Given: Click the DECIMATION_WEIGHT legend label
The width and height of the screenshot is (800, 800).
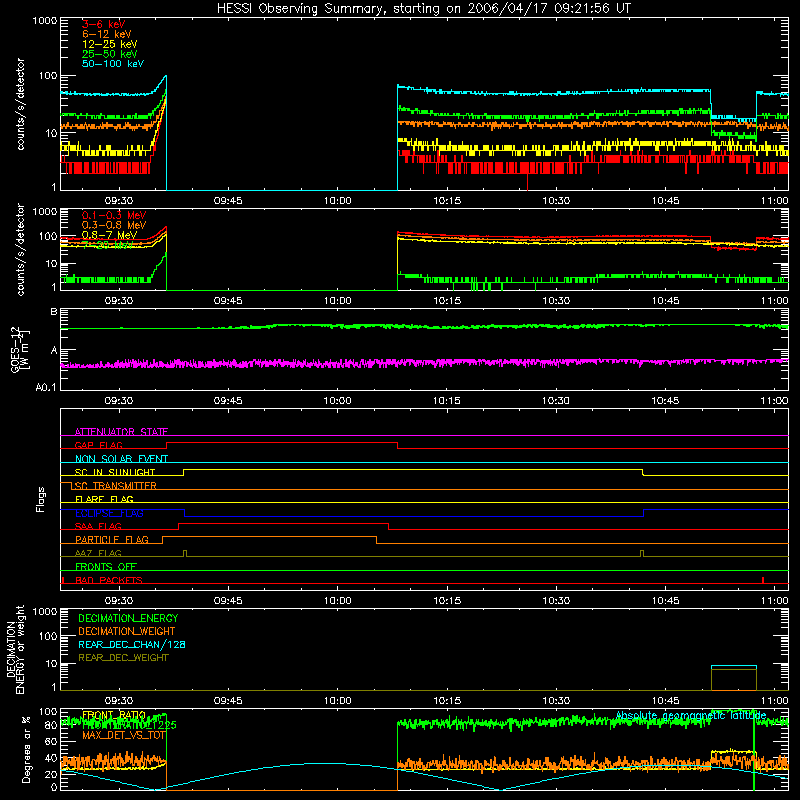Looking at the screenshot, I should point(127,632).
